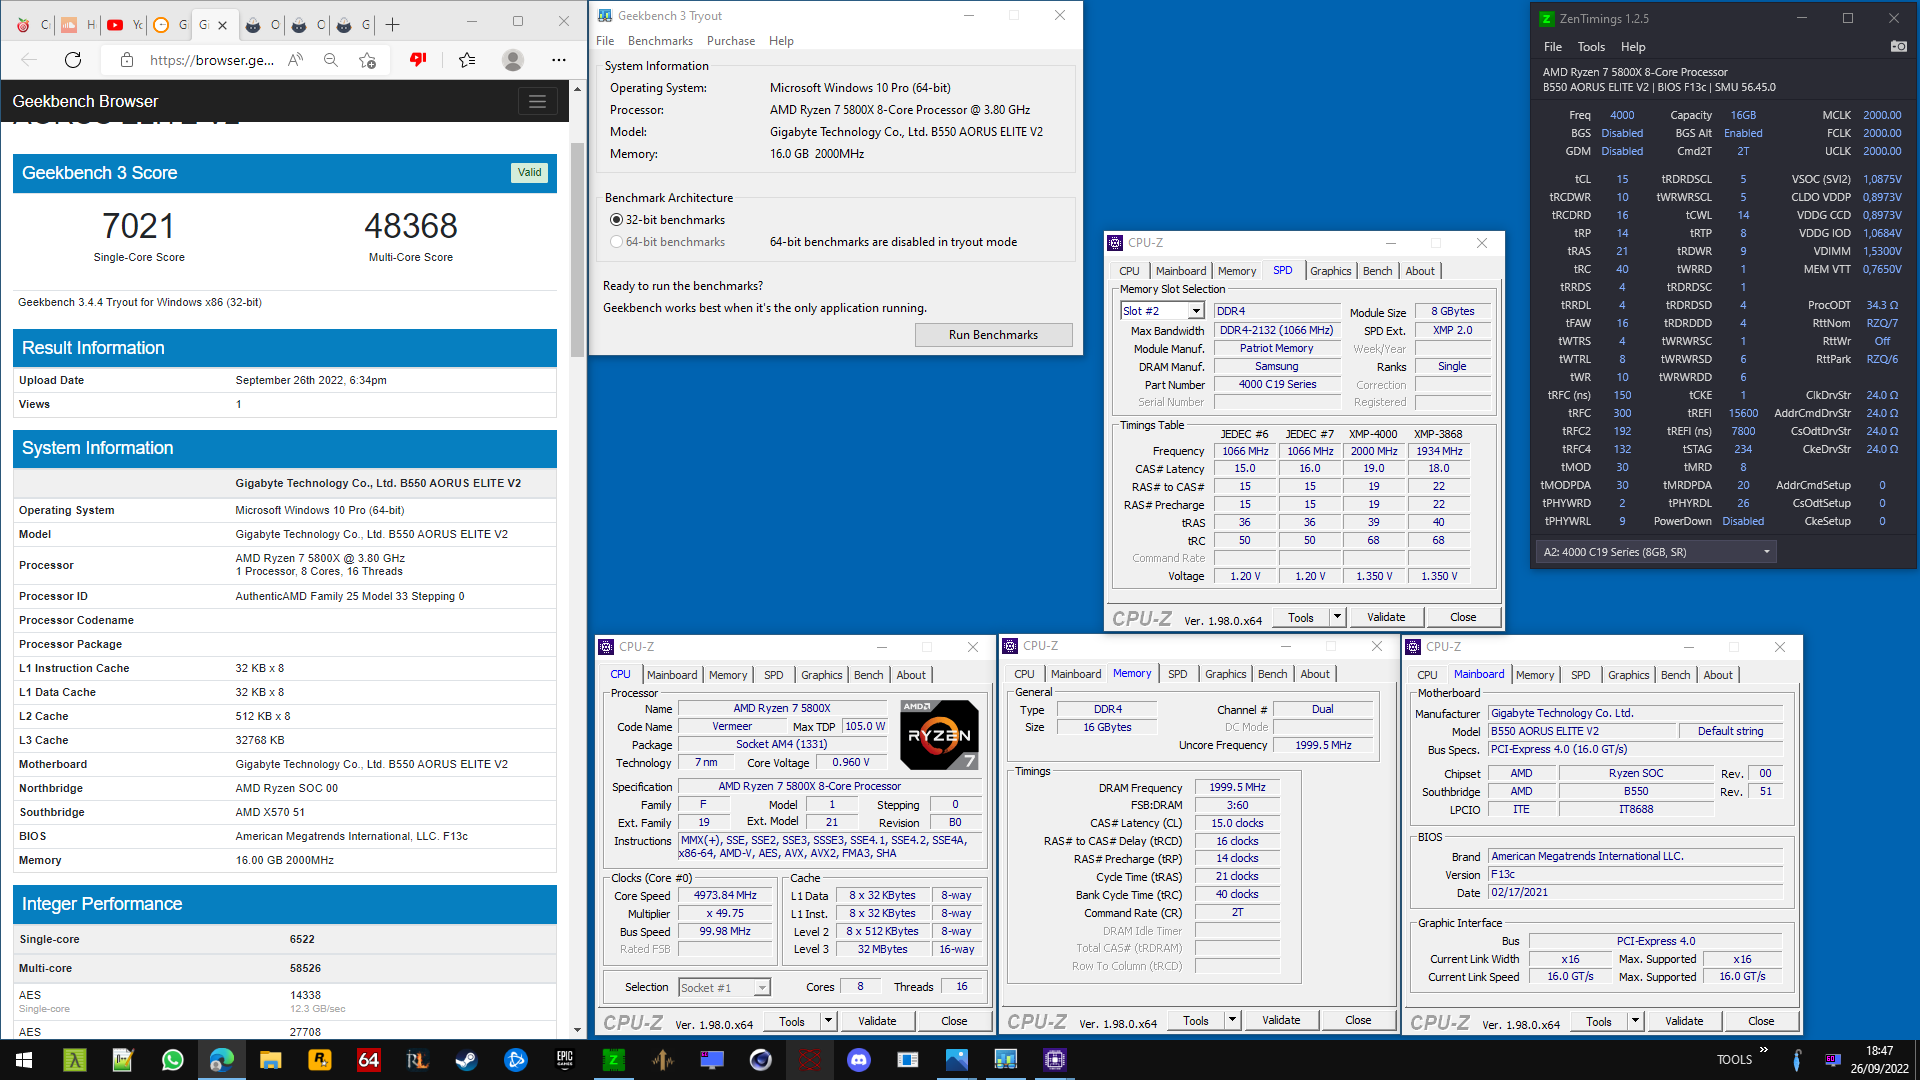
Task: Click Validate in CPU-Z Mainboard window
Action: click(1684, 1021)
